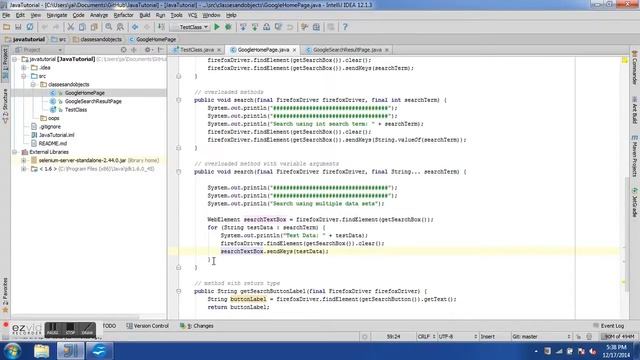Screen dimensions: 640x360
Task: Open the Refactor menu
Action: point(123,15)
